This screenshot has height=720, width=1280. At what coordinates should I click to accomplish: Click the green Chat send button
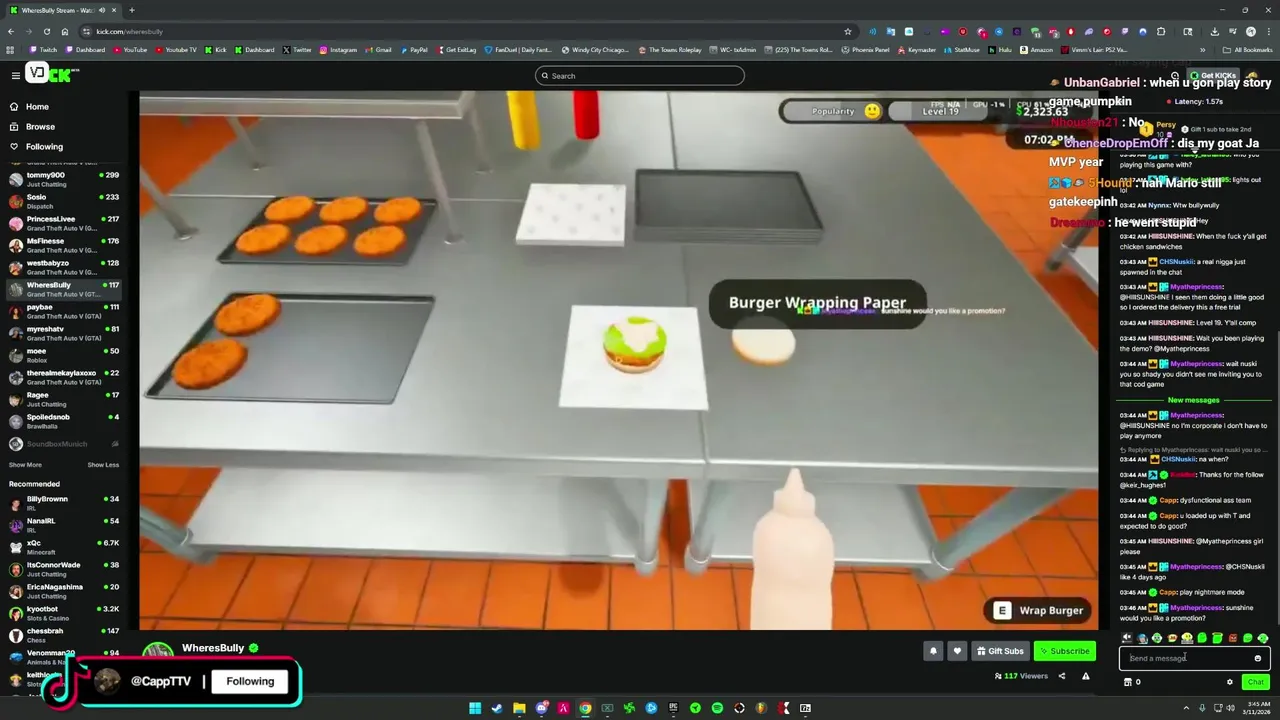click(1256, 682)
